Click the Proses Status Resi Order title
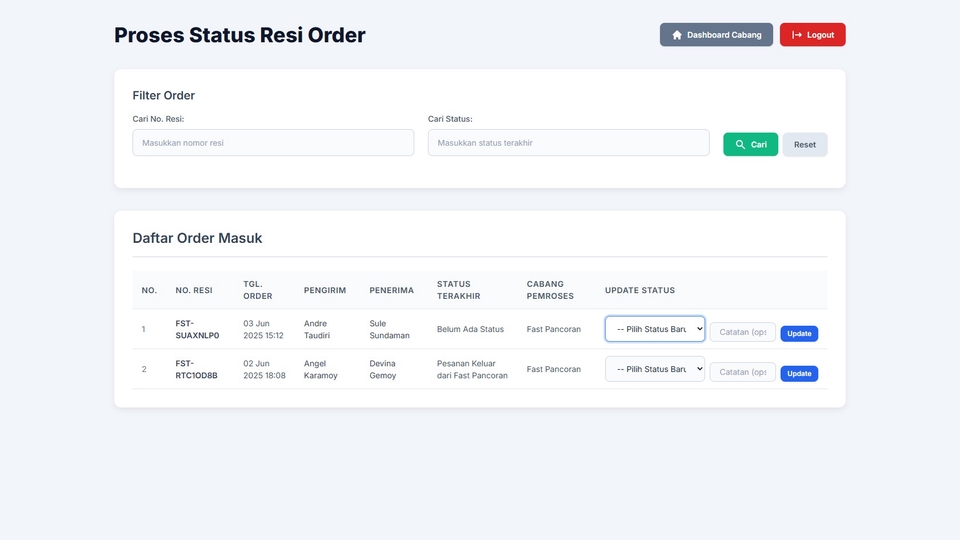Image resolution: width=960 pixels, height=540 pixels. [x=239, y=35]
